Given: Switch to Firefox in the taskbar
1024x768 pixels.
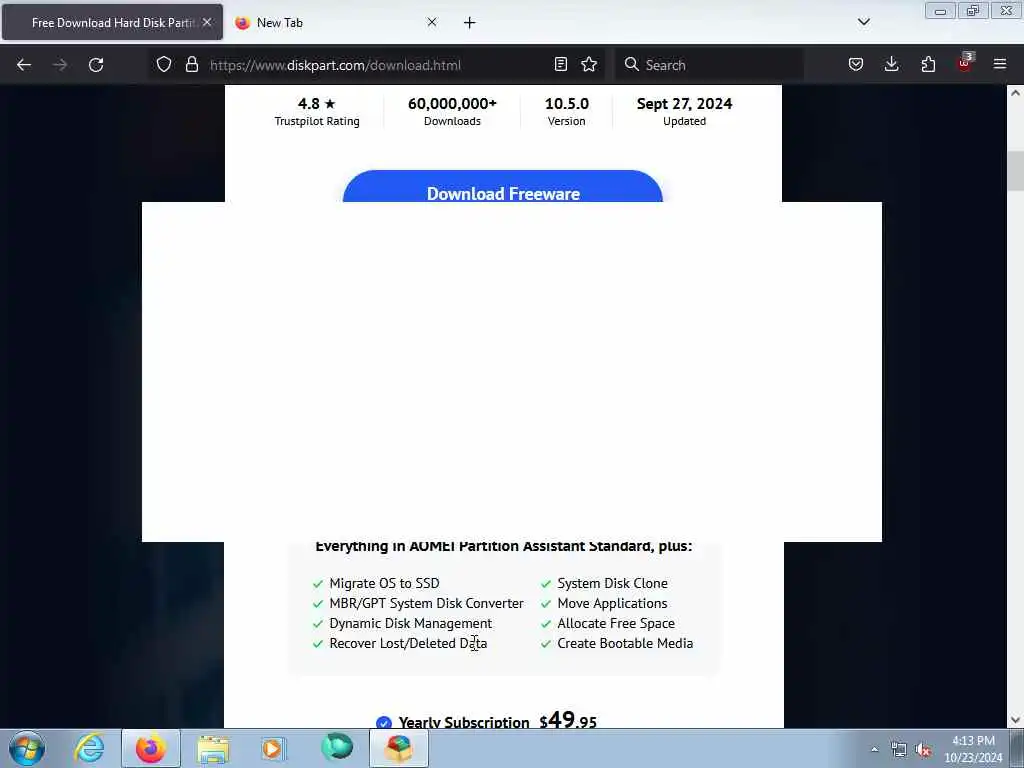Looking at the screenshot, I should coord(151,748).
